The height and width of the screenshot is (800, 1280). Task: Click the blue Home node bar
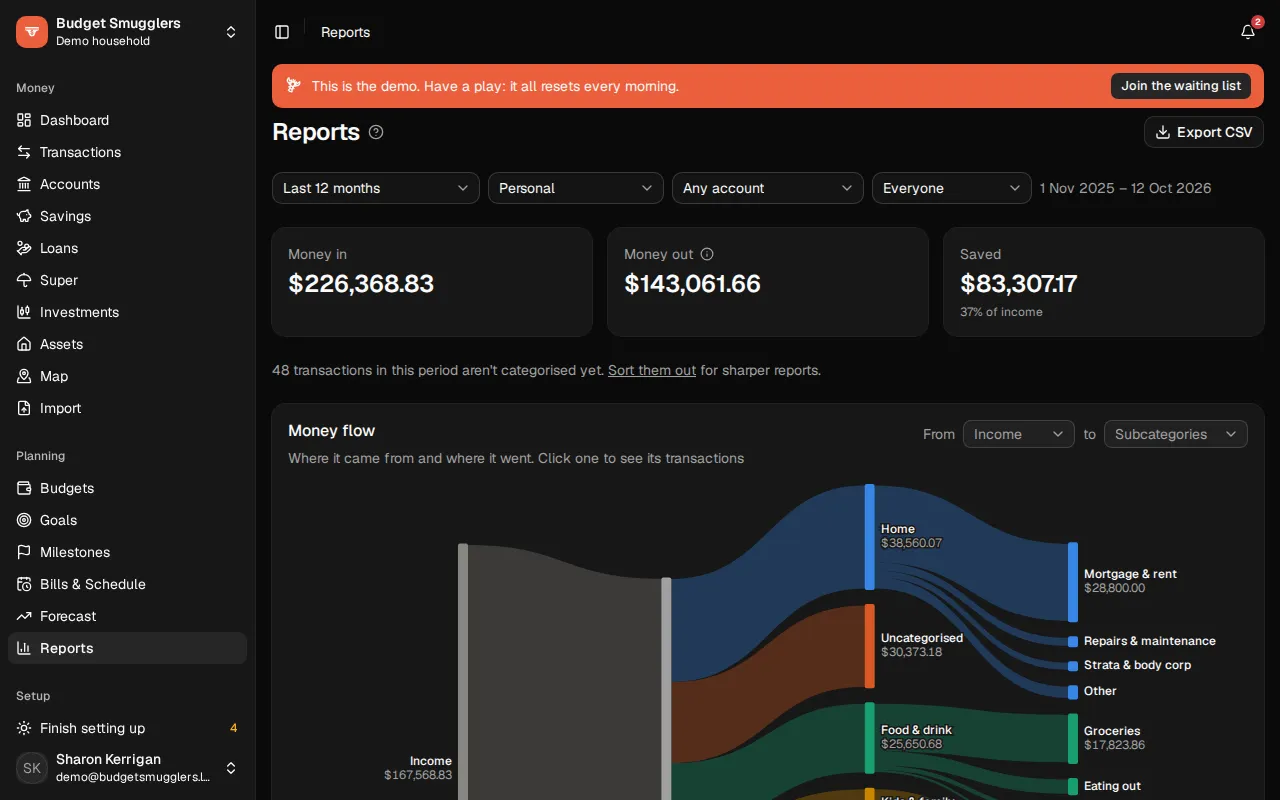click(x=870, y=537)
